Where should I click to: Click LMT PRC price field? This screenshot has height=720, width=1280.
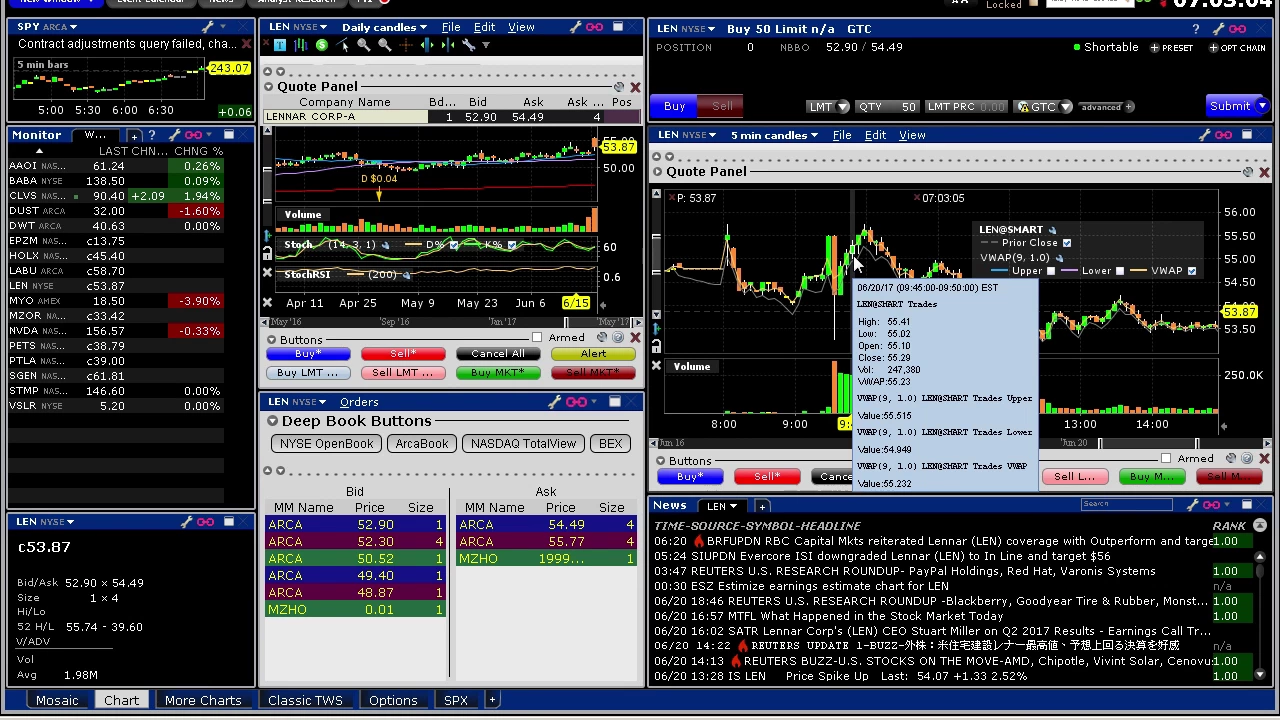coord(966,107)
